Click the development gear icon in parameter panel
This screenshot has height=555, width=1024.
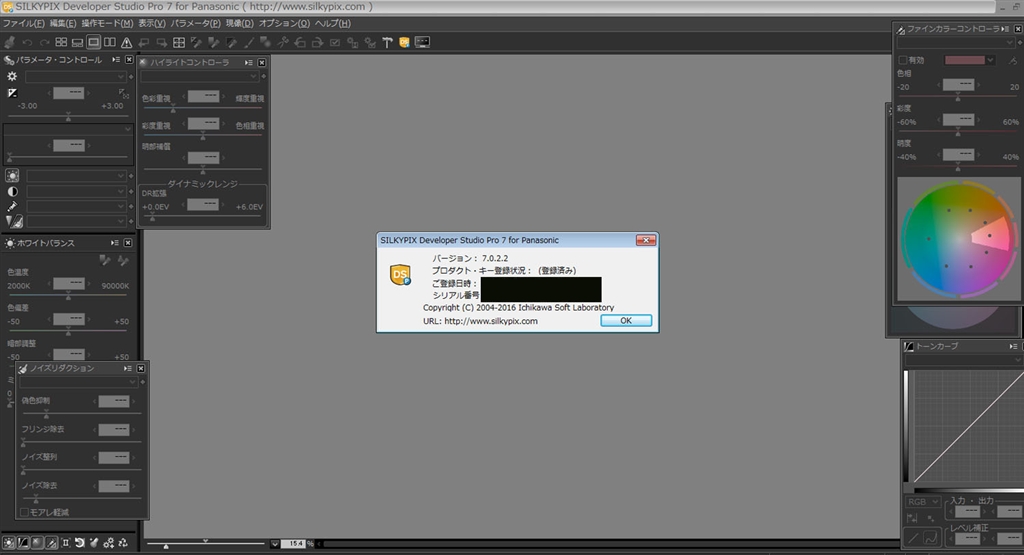pos(12,76)
